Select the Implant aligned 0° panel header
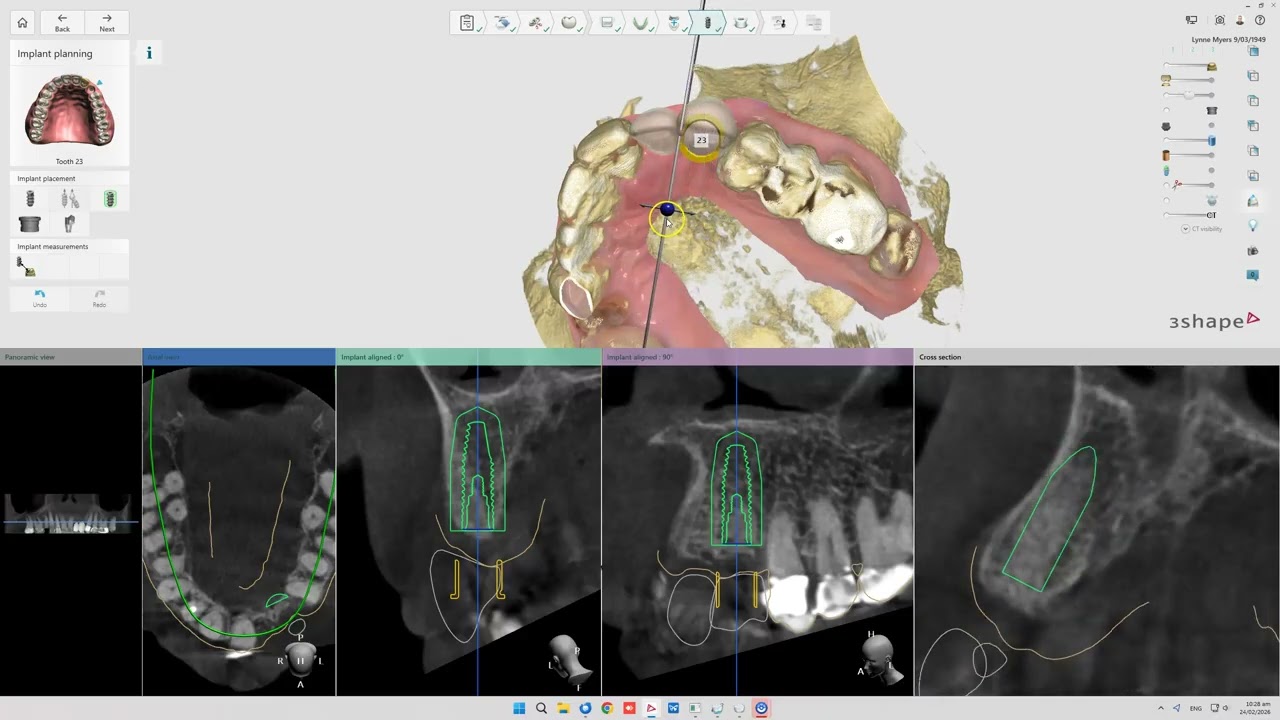The width and height of the screenshot is (1280, 720). 469,357
